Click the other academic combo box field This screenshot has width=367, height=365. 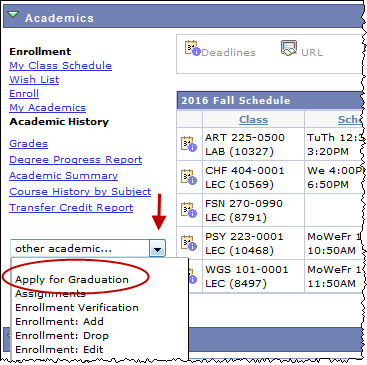pos(88,248)
